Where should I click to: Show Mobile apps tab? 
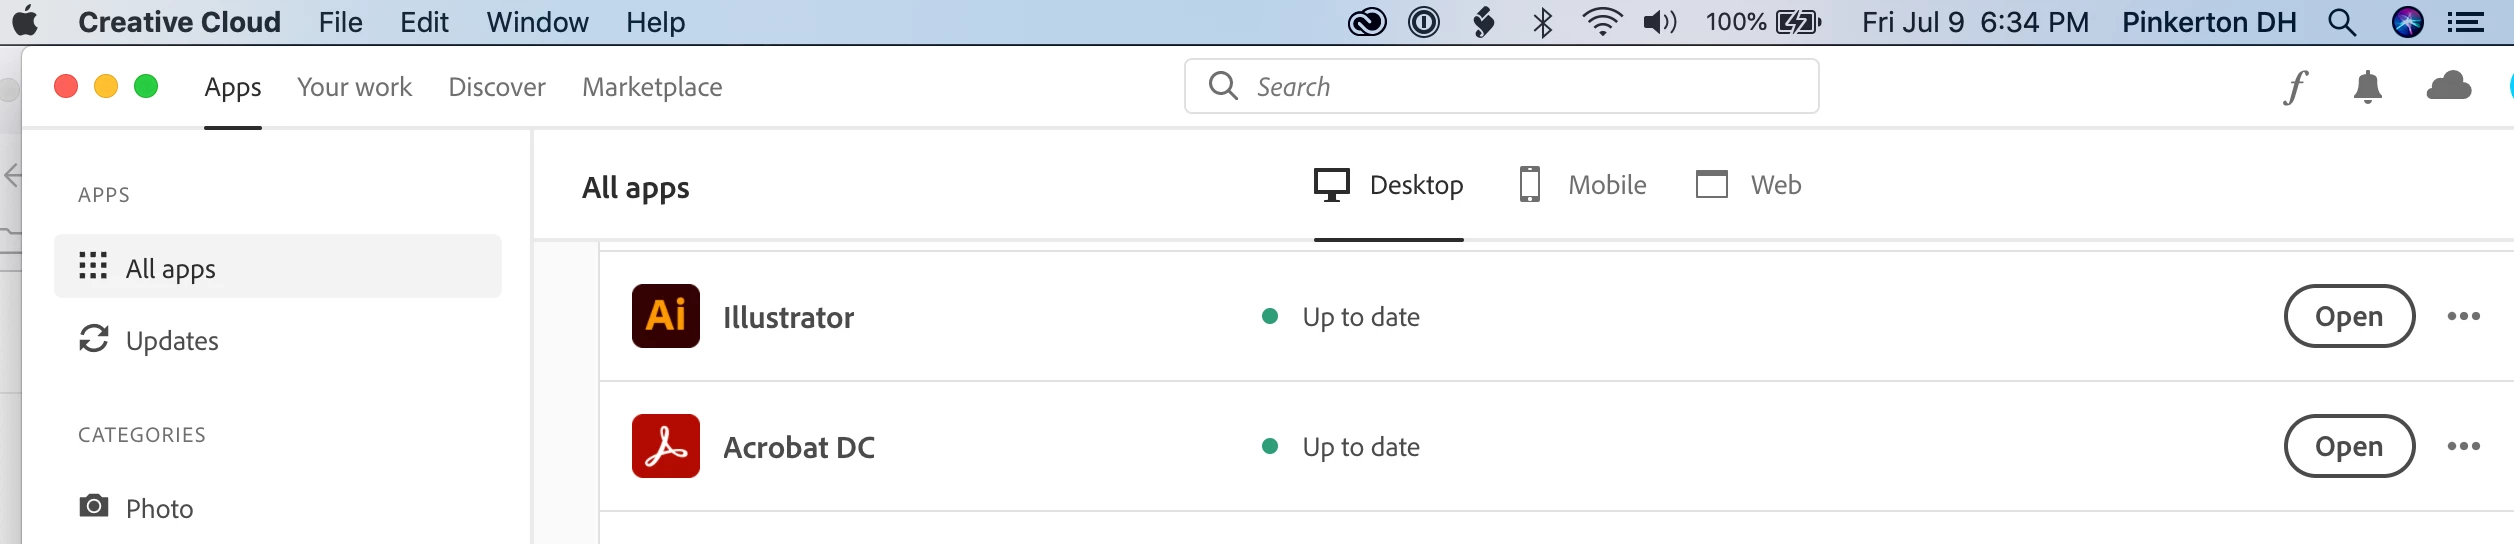1582,185
